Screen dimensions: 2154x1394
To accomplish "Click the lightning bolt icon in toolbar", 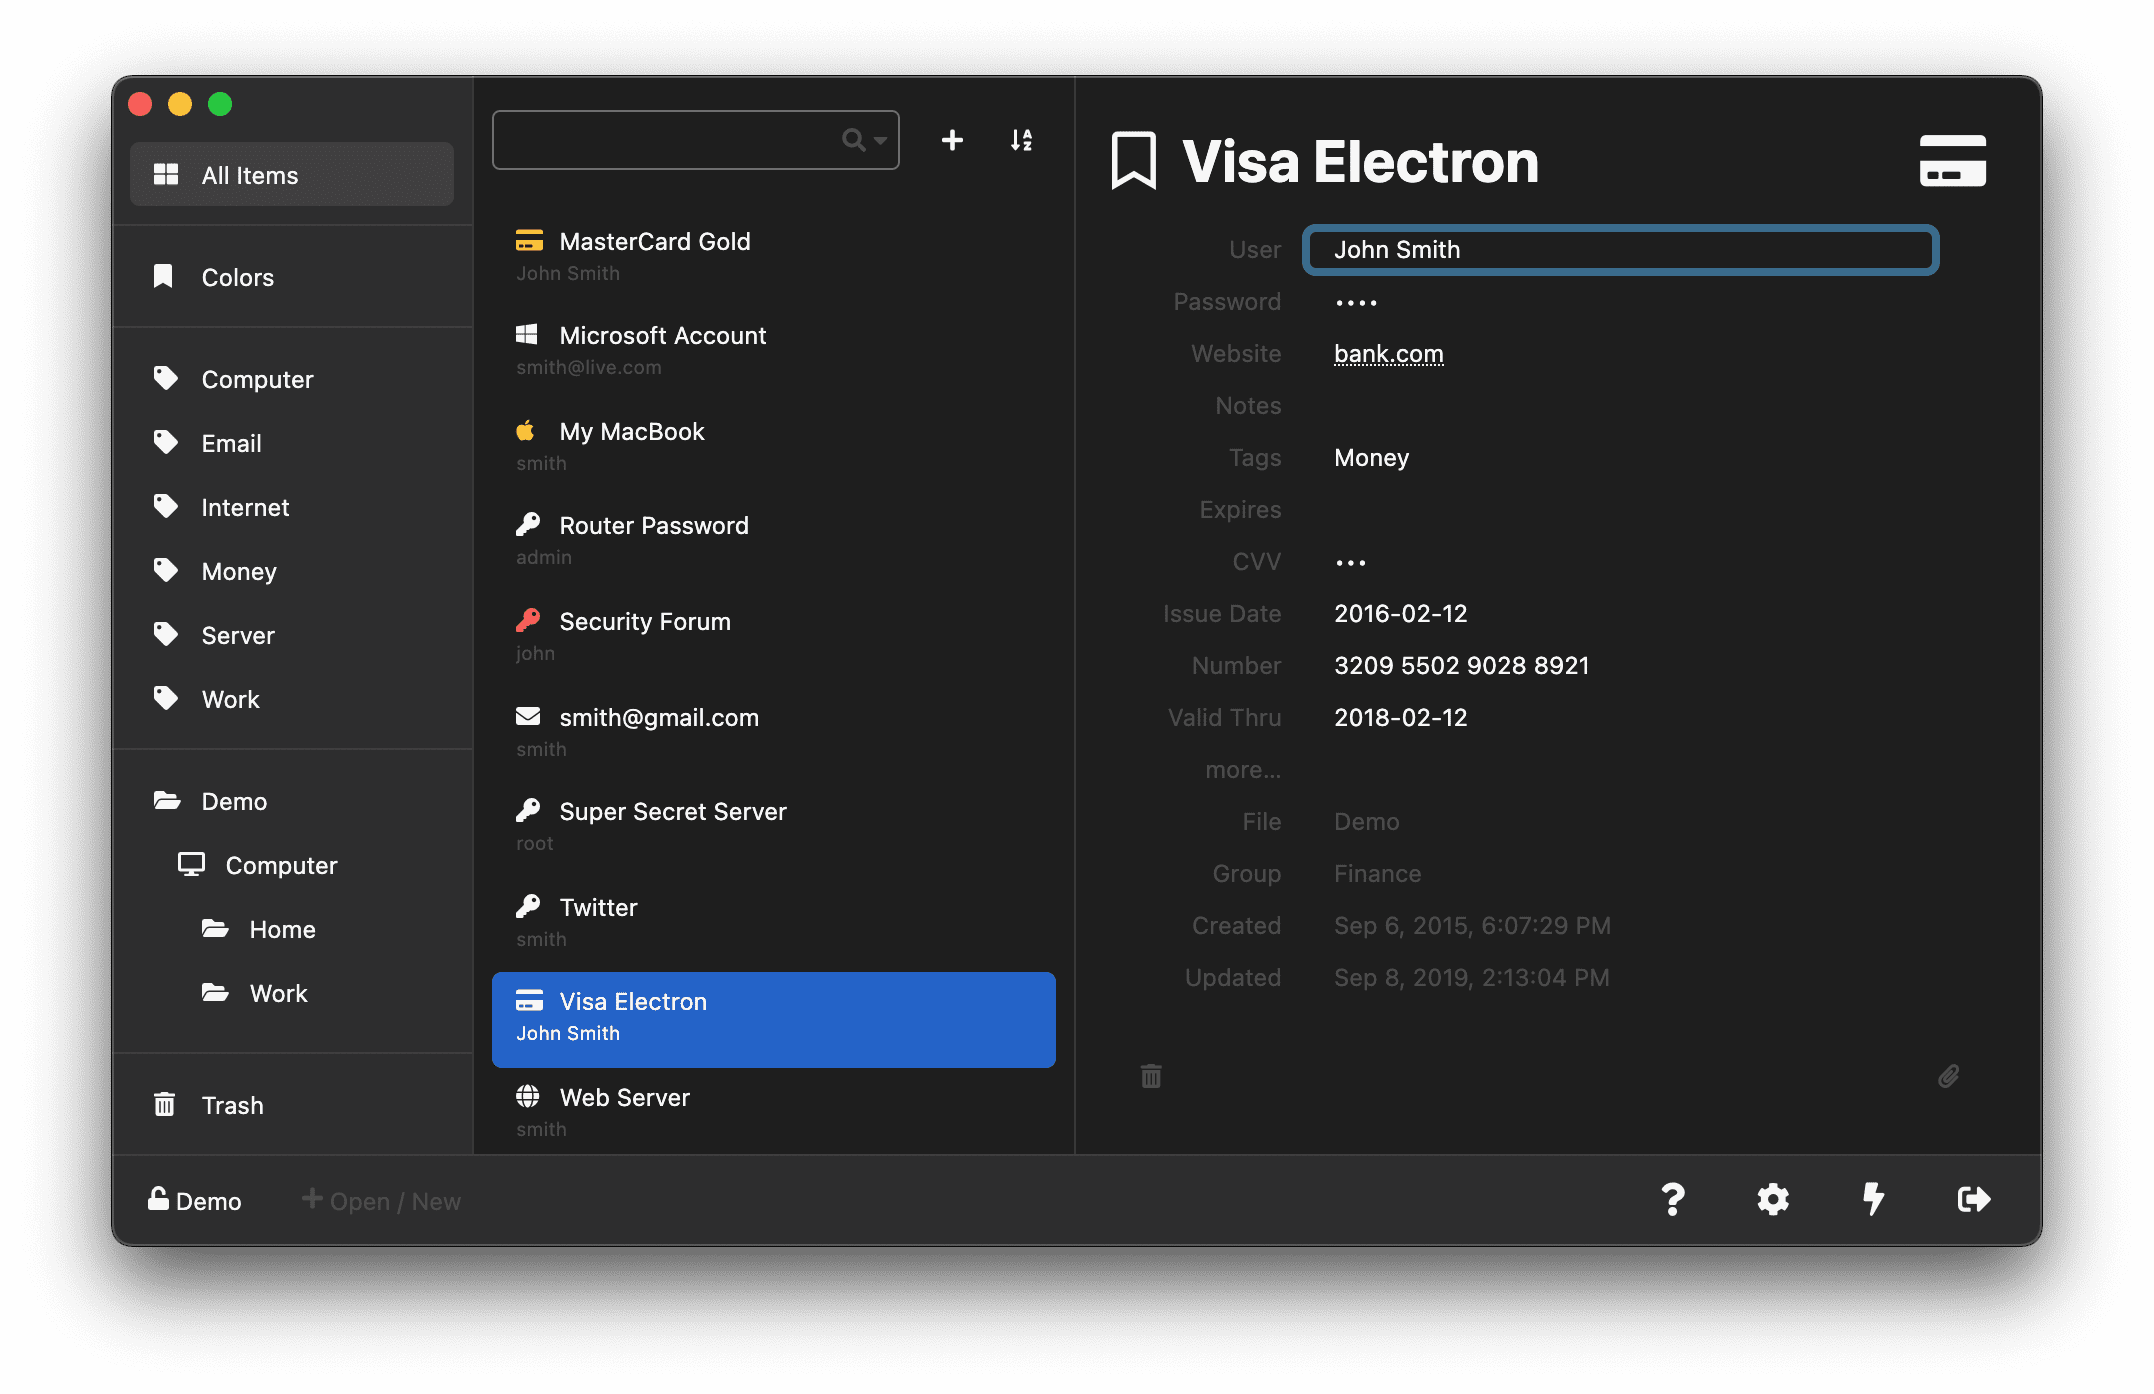I will (x=1875, y=1201).
